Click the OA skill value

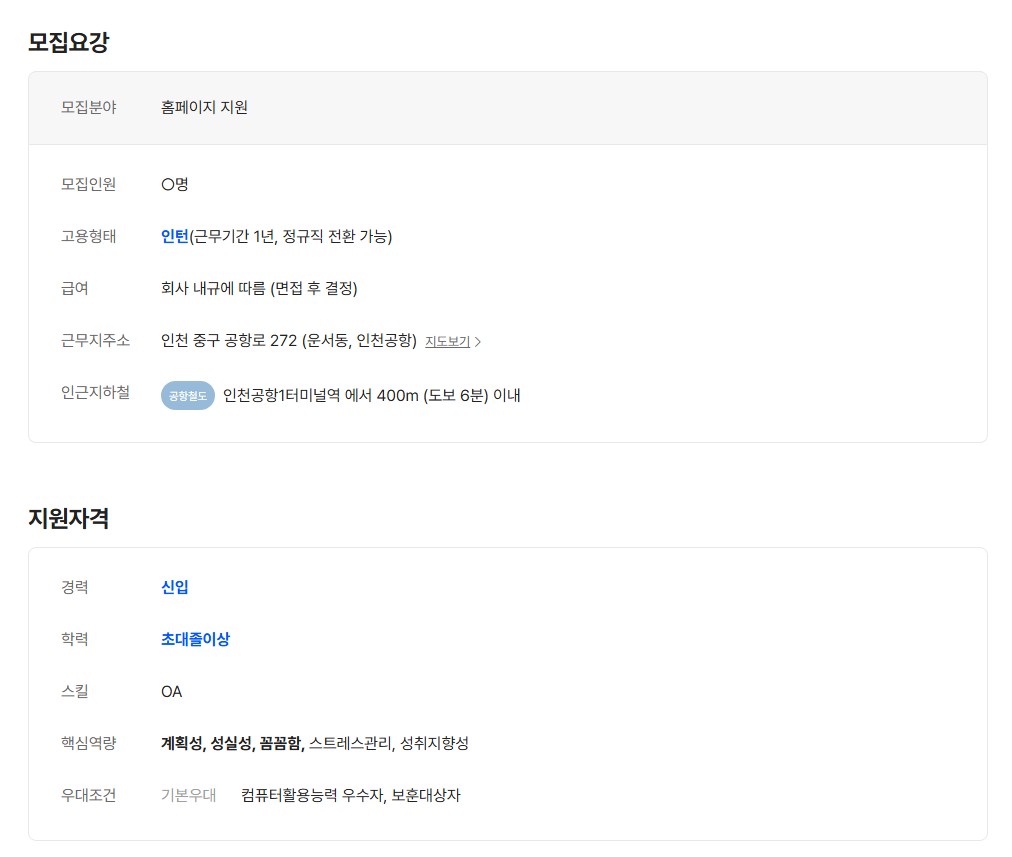[x=172, y=691]
